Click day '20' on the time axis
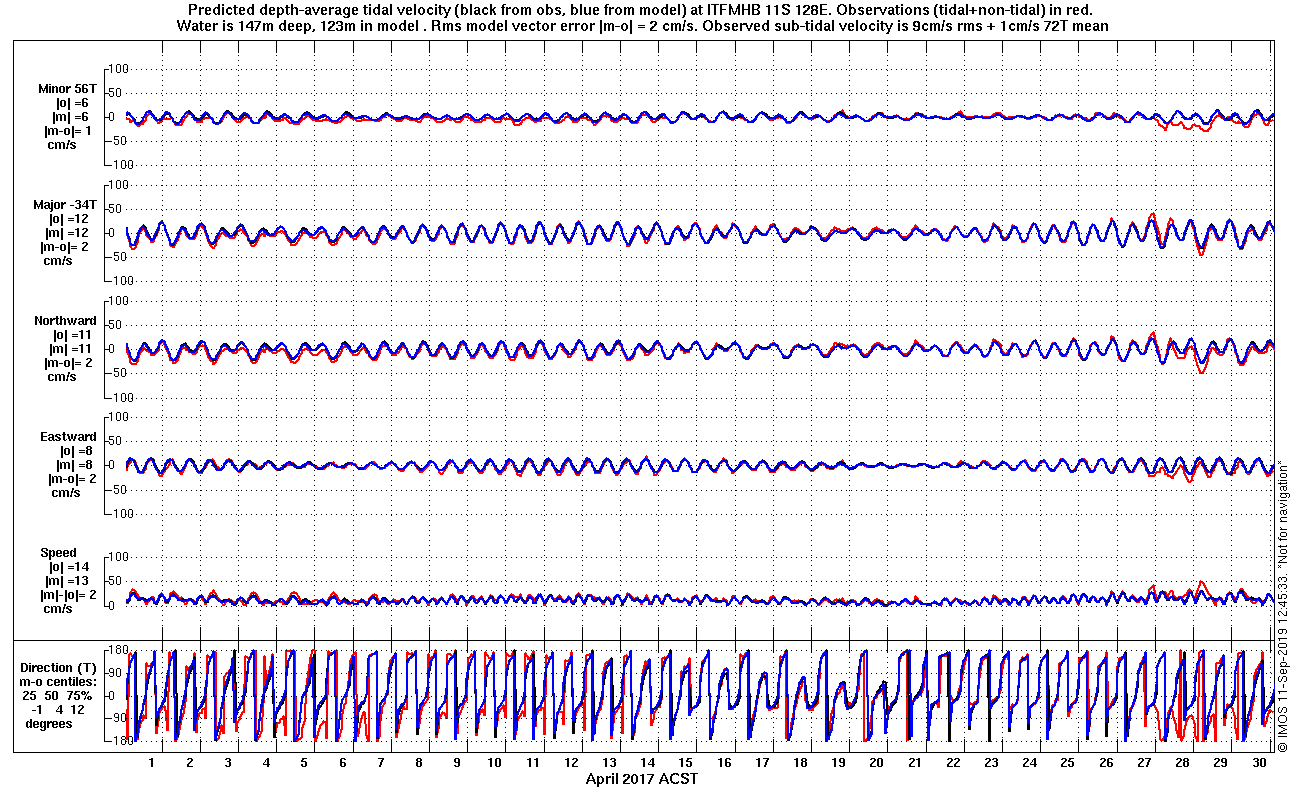The width and height of the screenshot is (1300, 800). [877, 762]
